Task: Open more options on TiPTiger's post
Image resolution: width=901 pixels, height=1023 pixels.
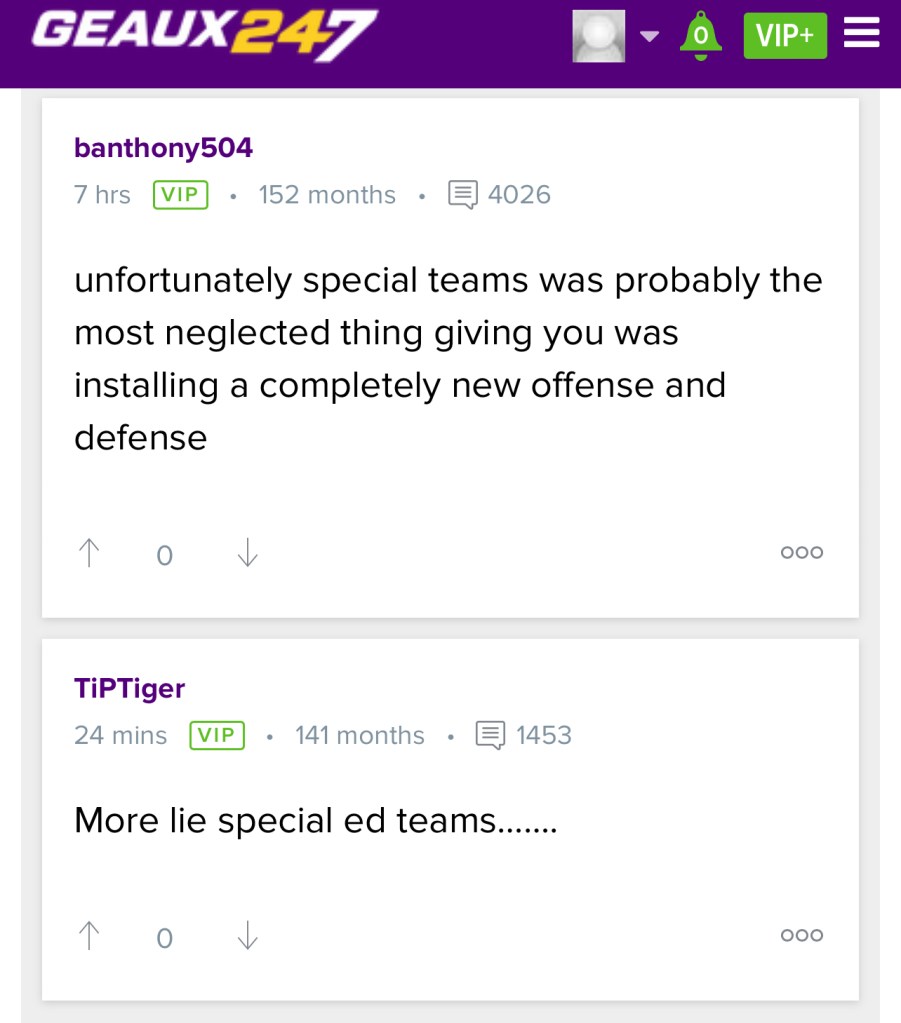Action: 801,936
